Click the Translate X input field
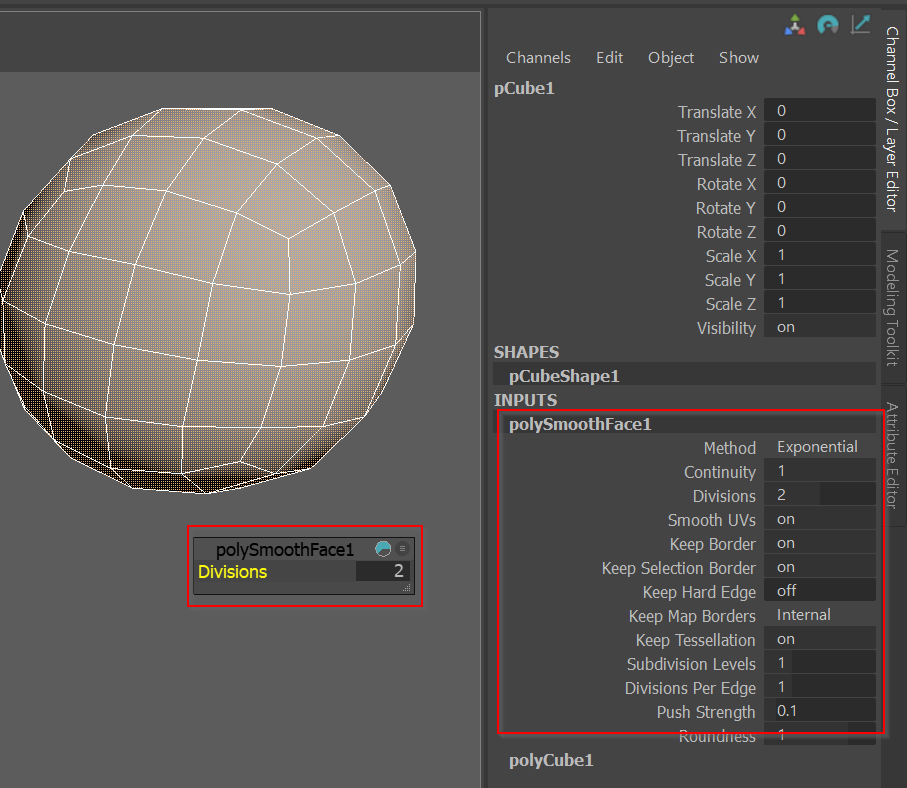The height and width of the screenshot is (788, 907). tap(820, 110)
